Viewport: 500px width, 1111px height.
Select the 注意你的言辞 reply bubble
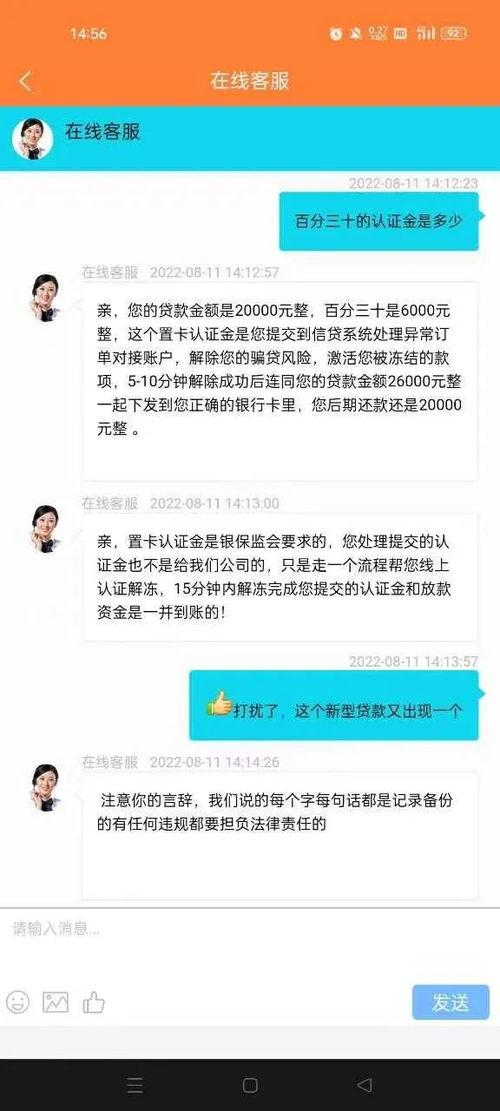[279, 836]
